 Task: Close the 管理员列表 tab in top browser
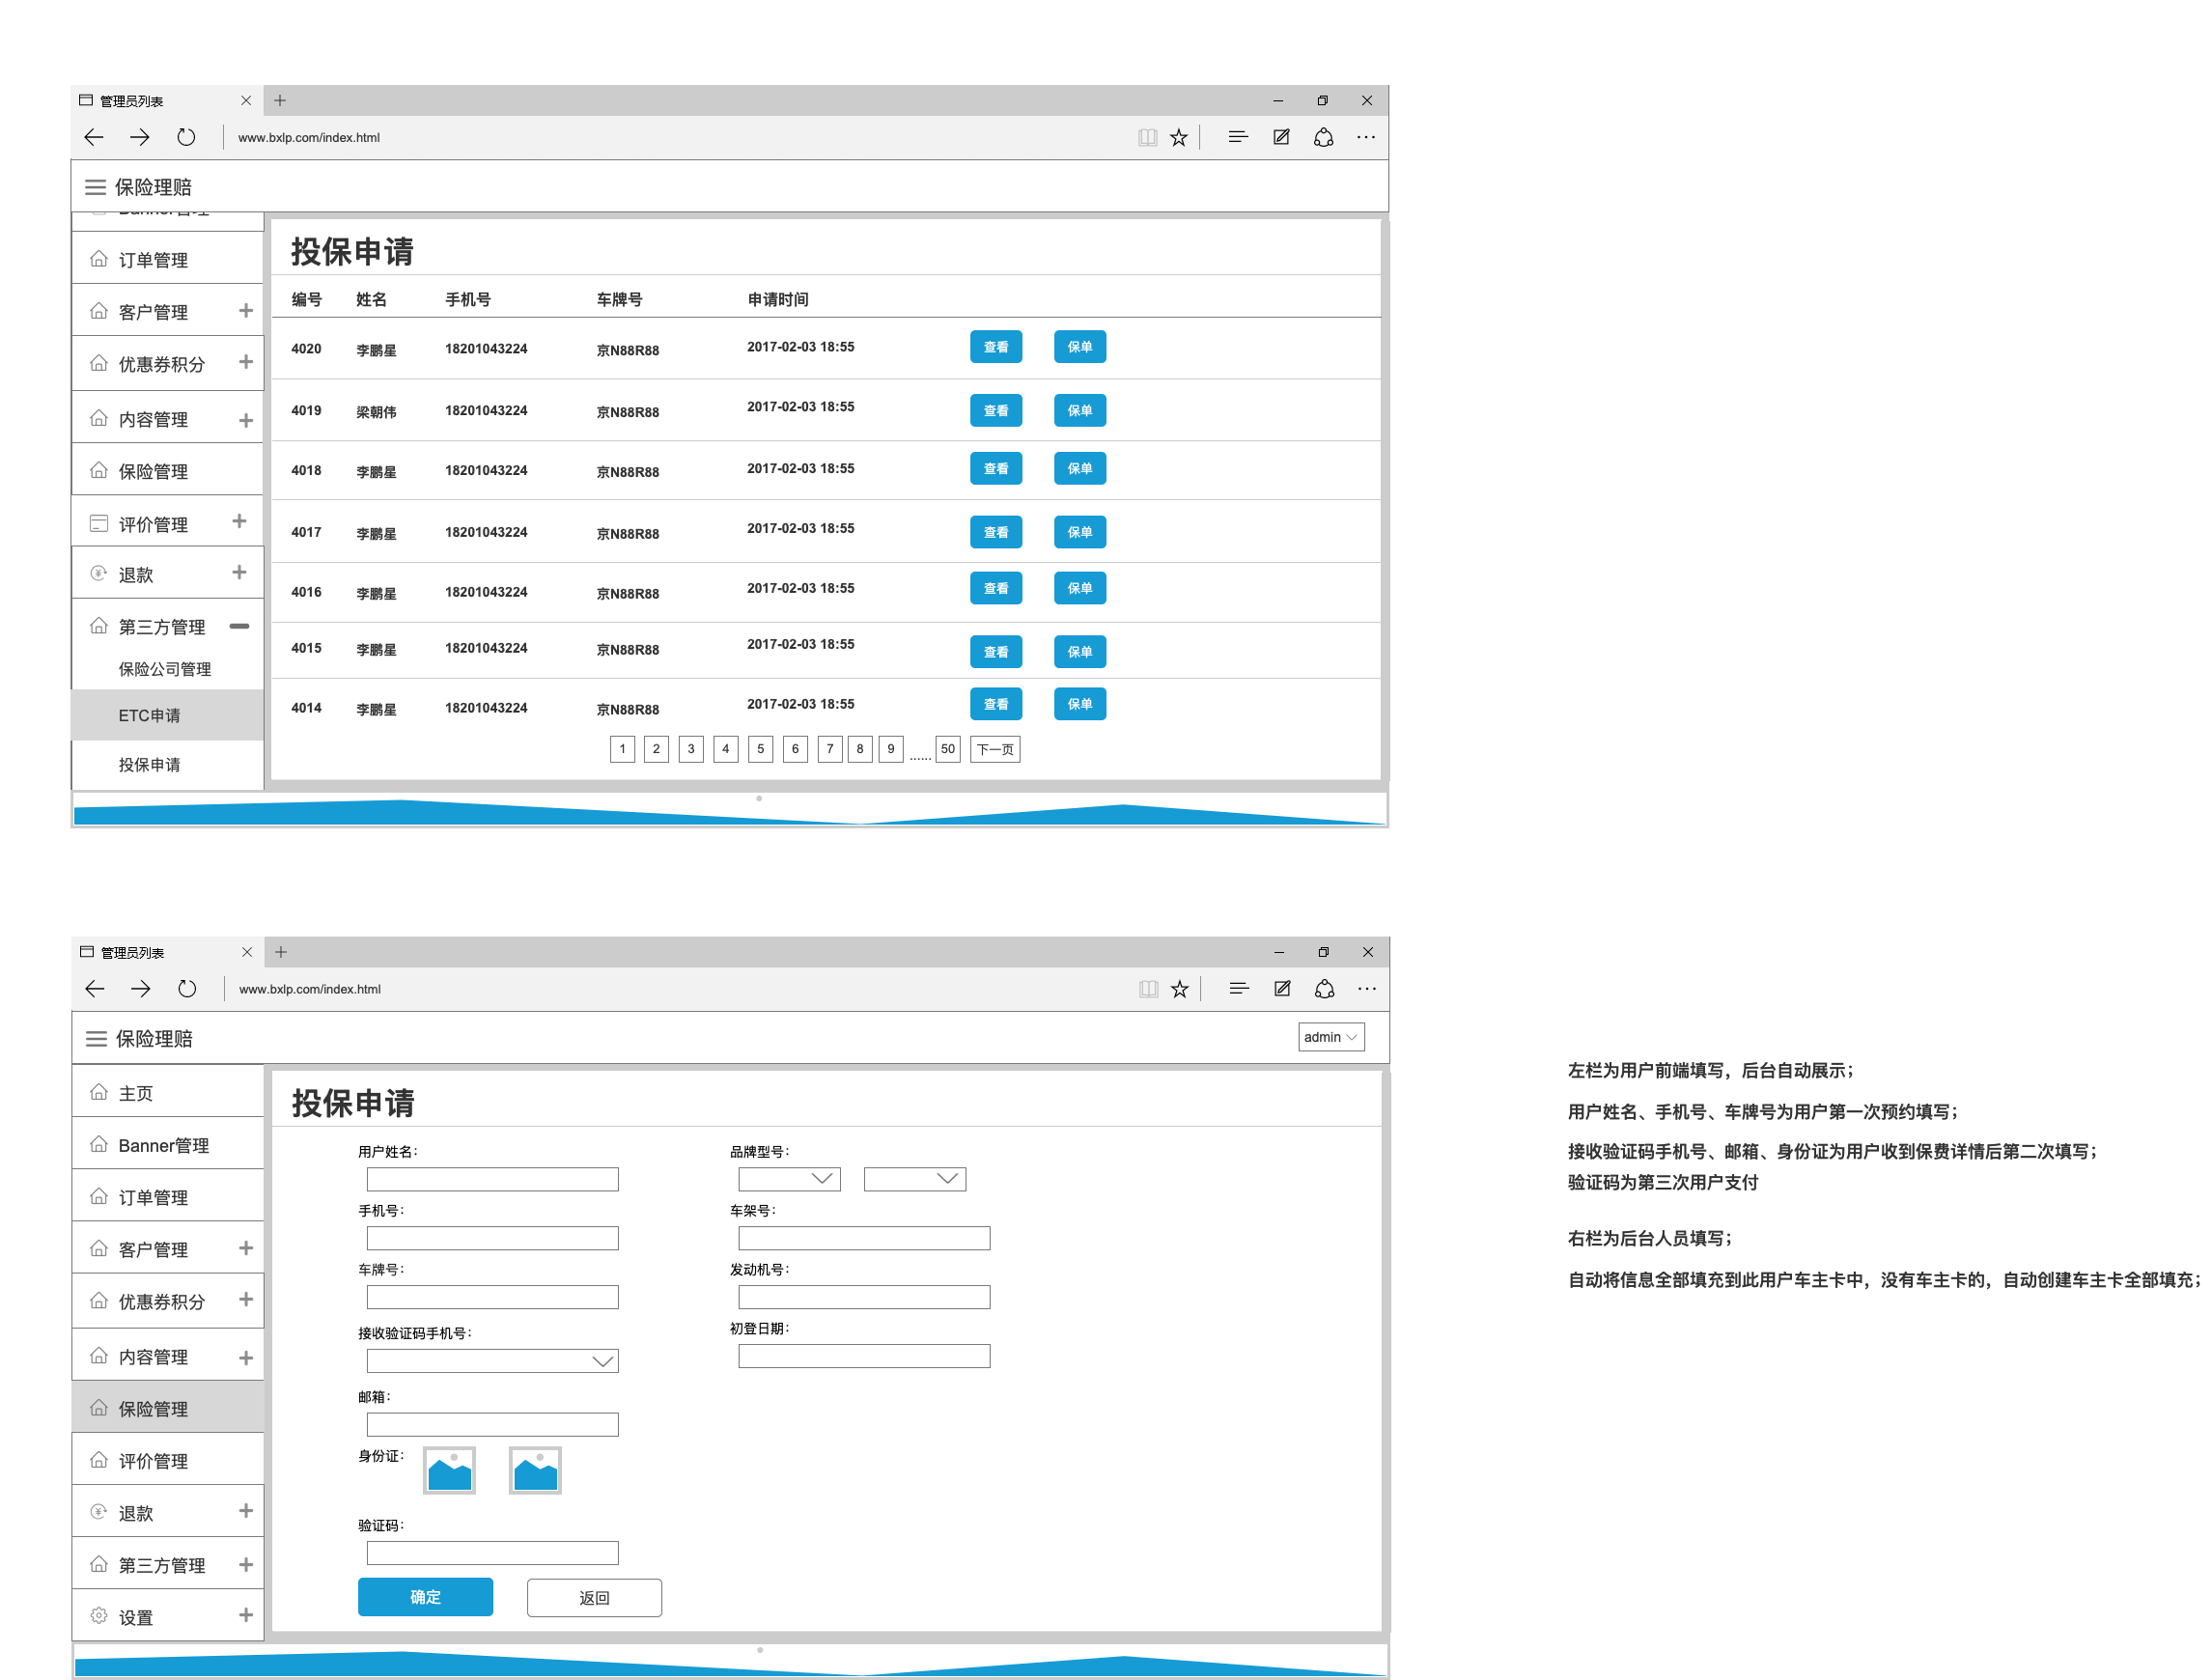click(246, 100)
